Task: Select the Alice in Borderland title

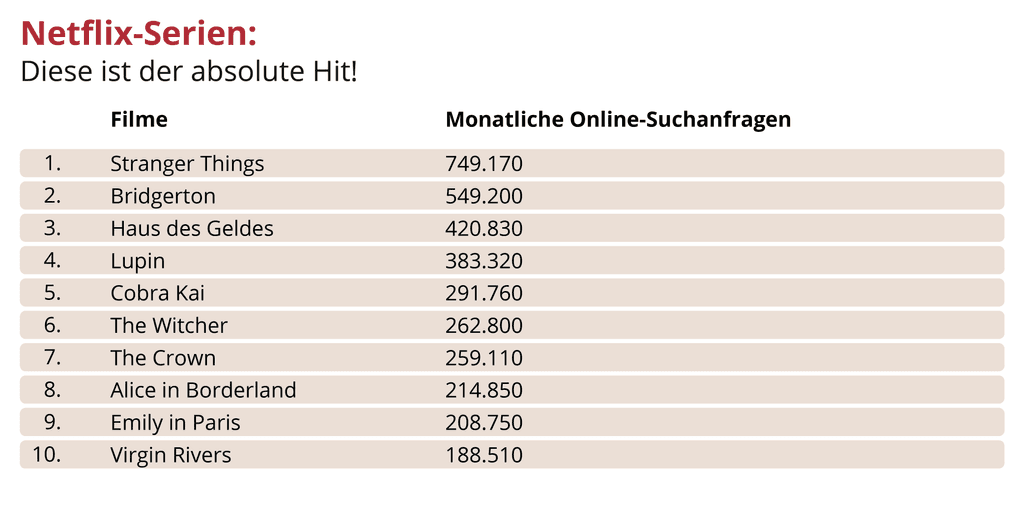Action: pos(203,390)
